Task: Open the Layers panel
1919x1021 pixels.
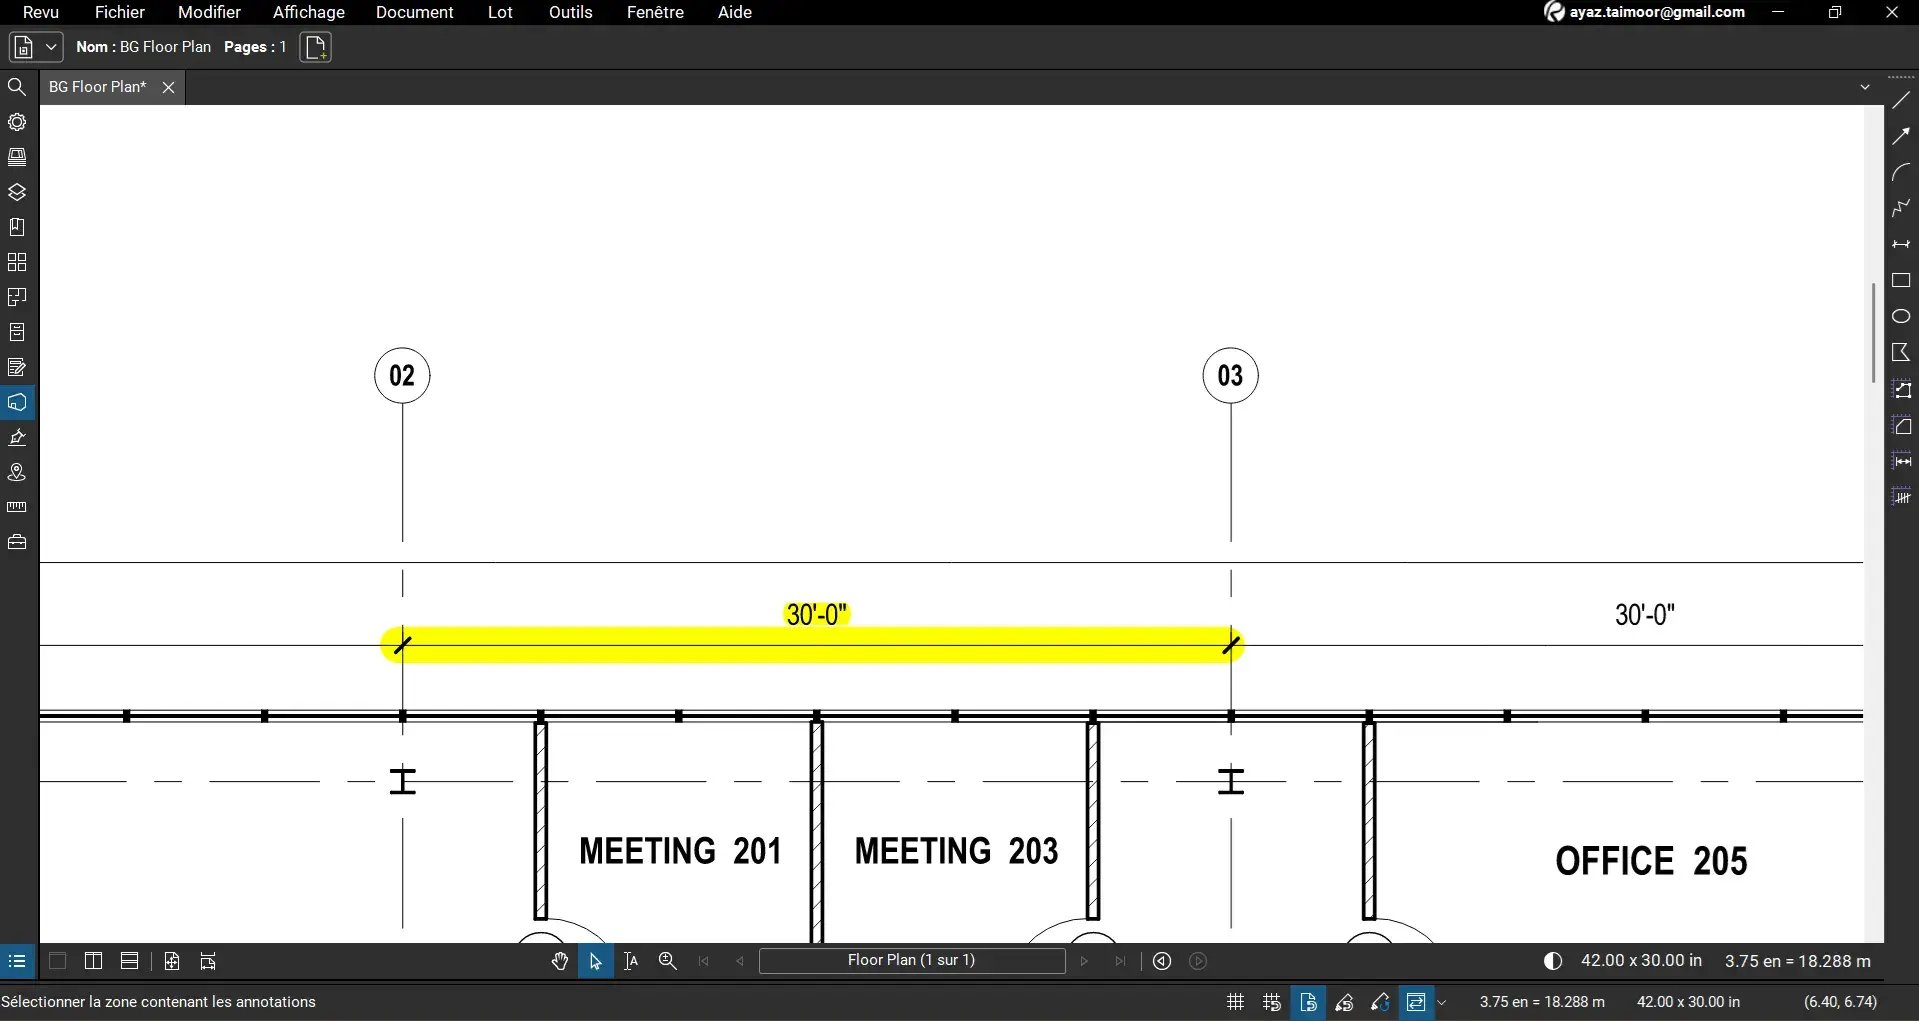Action: click(x=17, y=192)
